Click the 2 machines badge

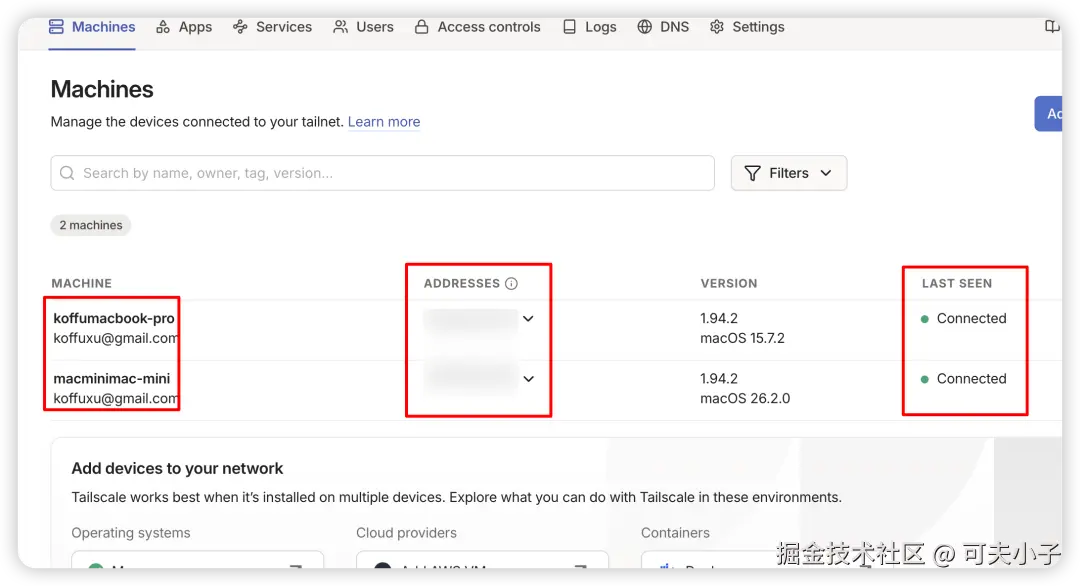91,225
